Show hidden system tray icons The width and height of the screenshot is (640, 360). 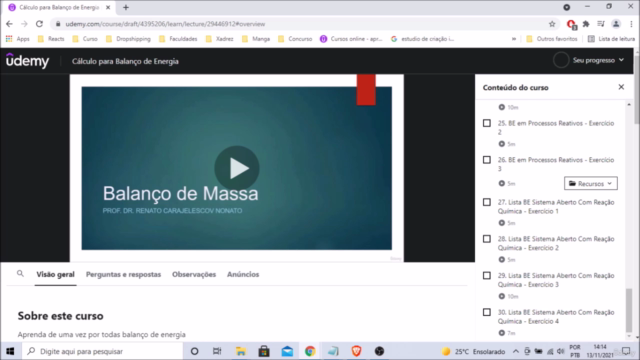coord(516,351)
